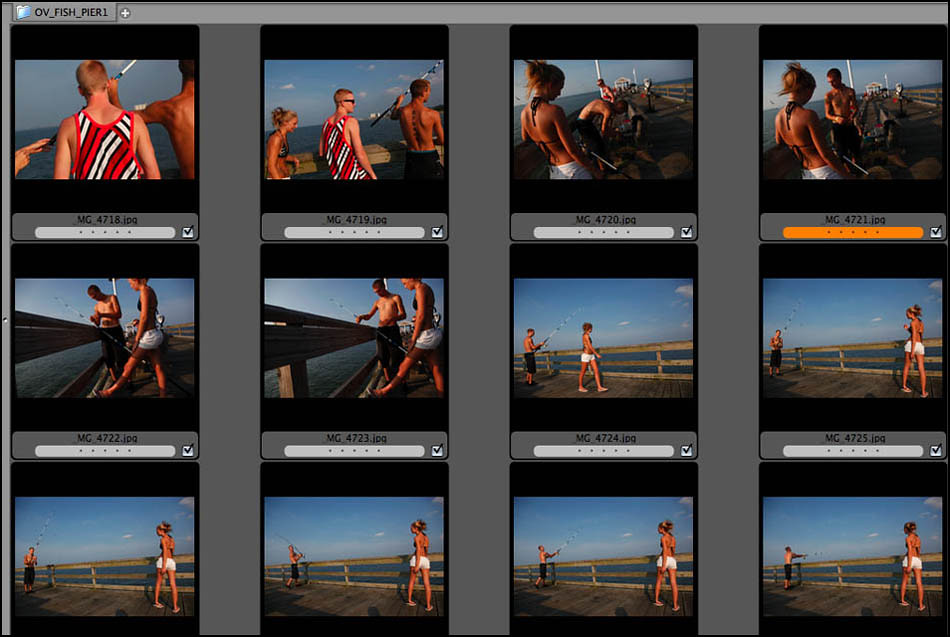Viewport: 950px width, 637px height.
Task: Click the rating bar for _MG_4724.jpg
Action: 603,451
